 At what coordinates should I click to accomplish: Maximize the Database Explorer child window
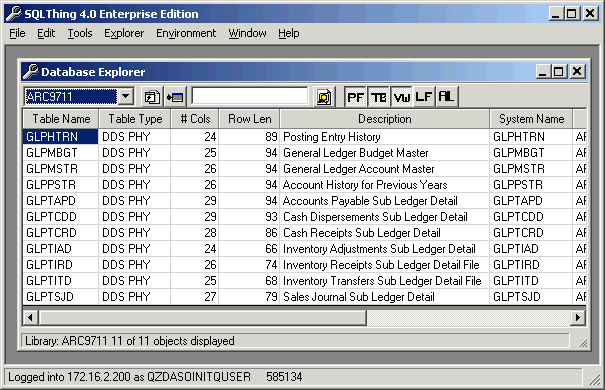point(558,71)
